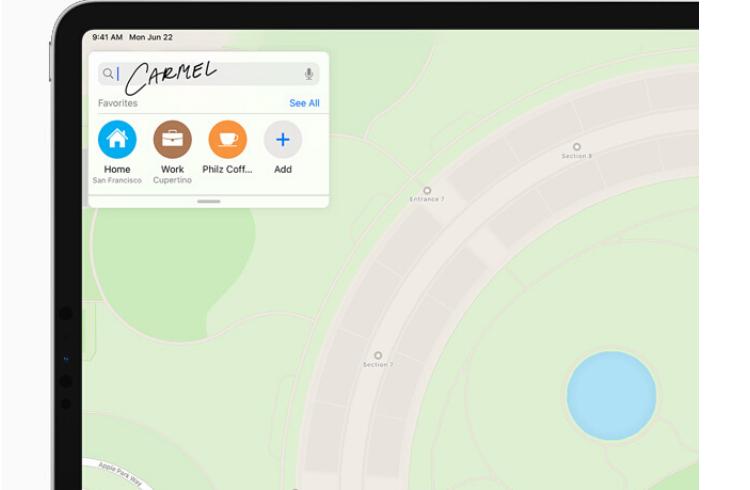Select the Entrance 7 map marker
This screenshot has height=490, width=750.
tap(427, 190)
